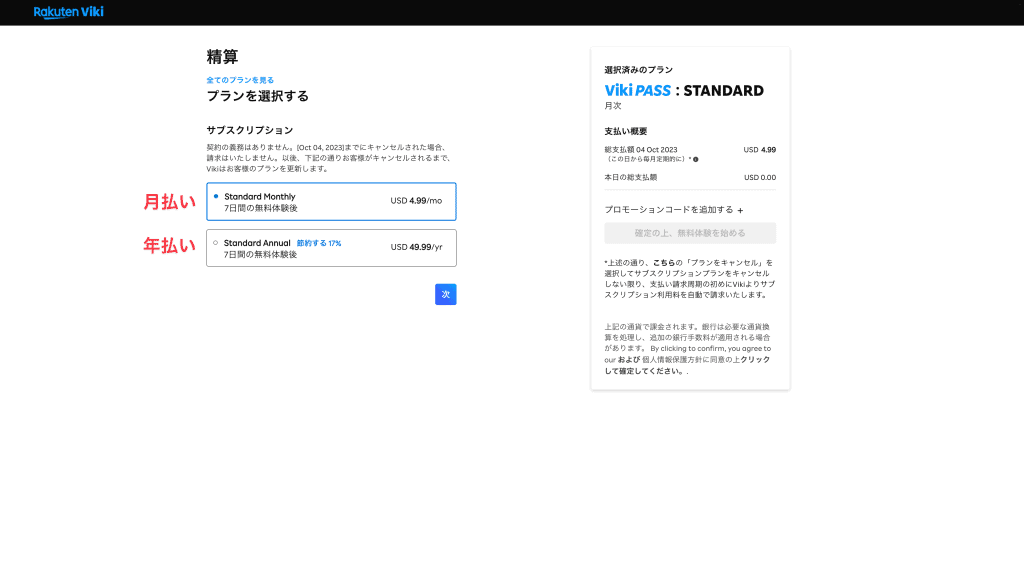Select the Standard Annual radio button
Image resolution: width=1024 pixels, height=576 pixels.
(x=216, y=243)
